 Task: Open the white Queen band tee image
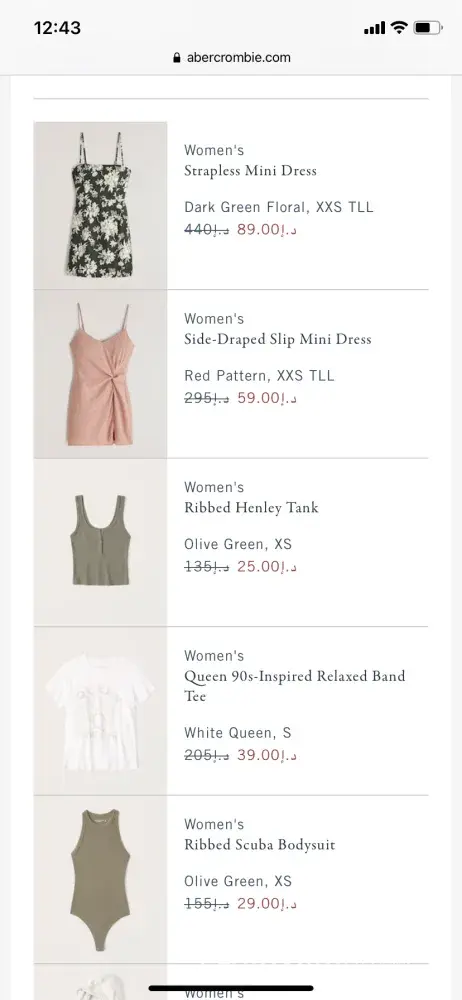coord(100,710)
